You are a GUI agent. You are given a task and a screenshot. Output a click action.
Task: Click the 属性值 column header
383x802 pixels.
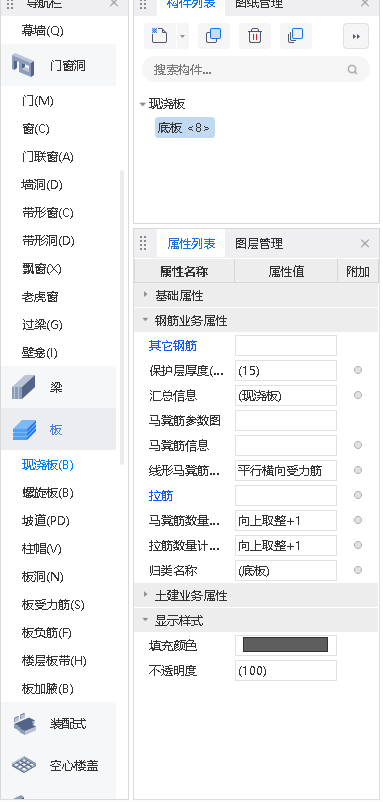coord(286,272)
